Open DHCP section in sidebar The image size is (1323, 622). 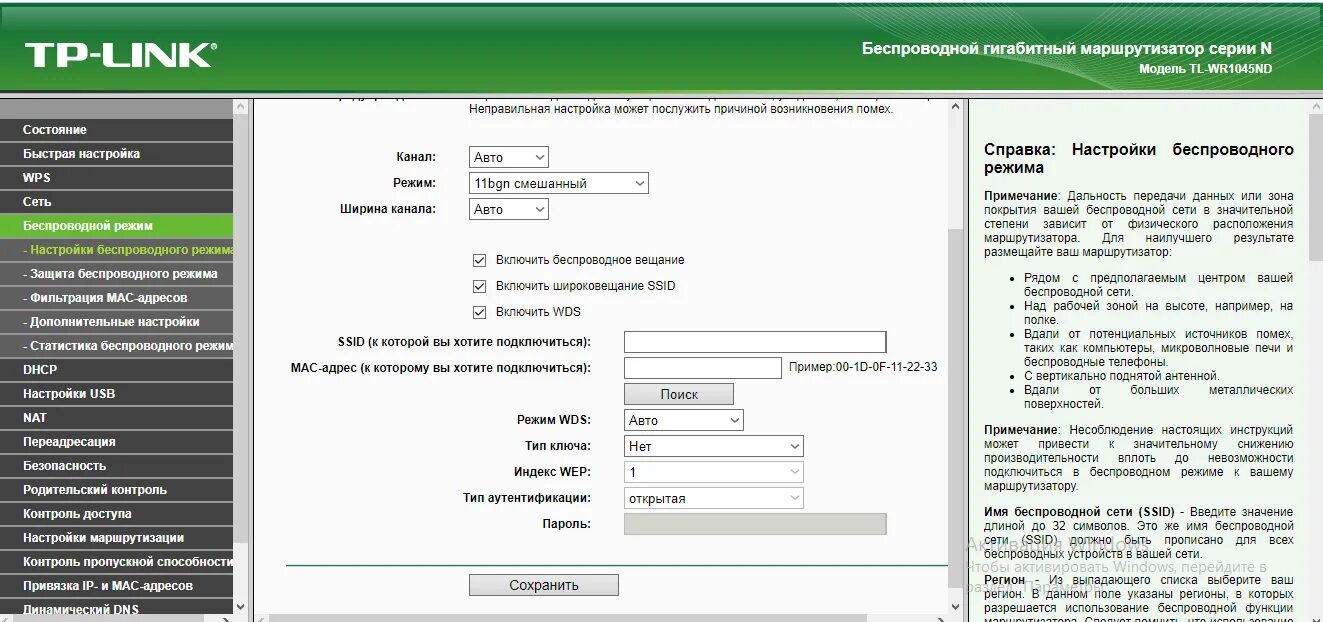coord(116,370)
